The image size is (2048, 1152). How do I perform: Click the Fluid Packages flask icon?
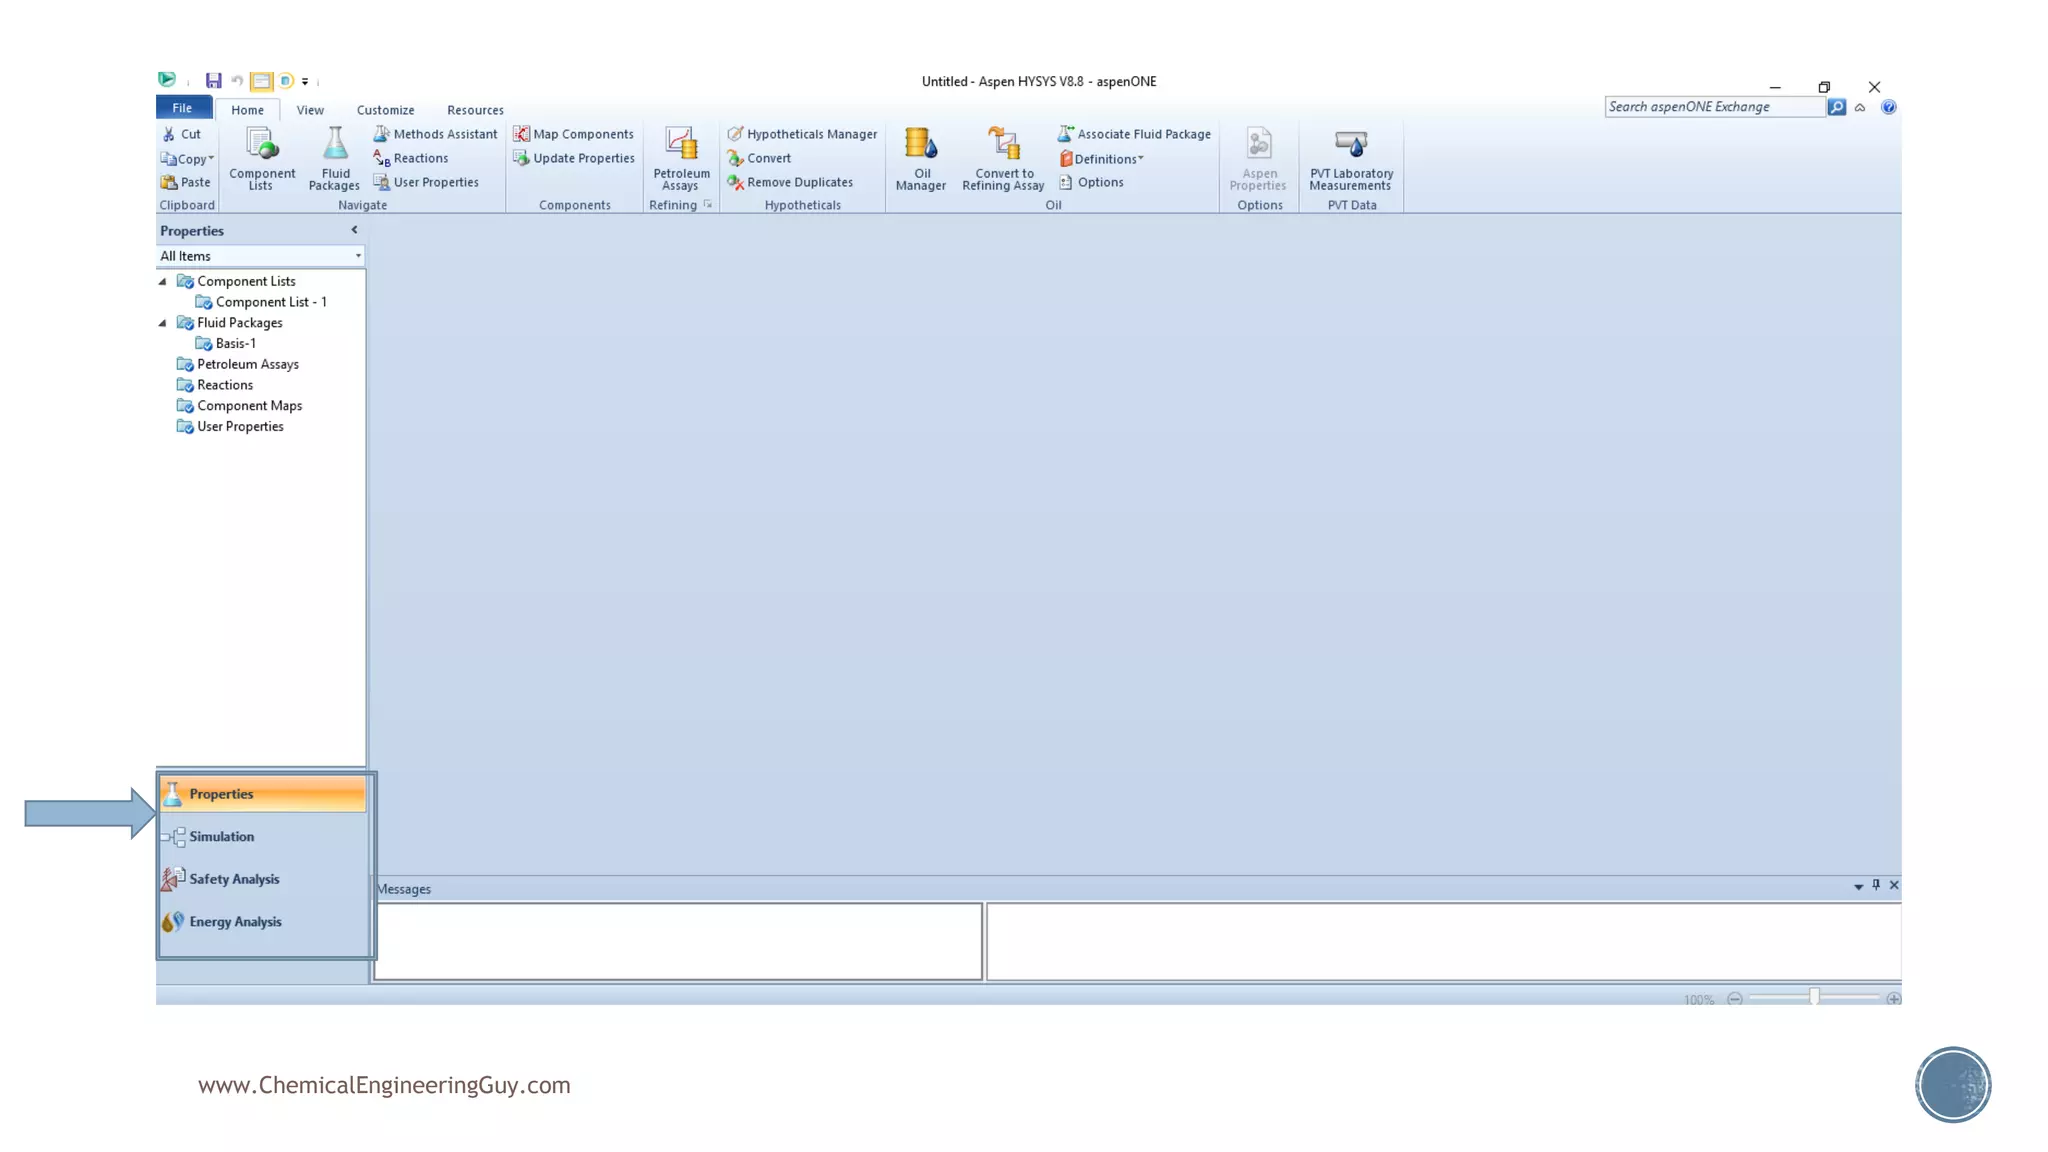335,145
